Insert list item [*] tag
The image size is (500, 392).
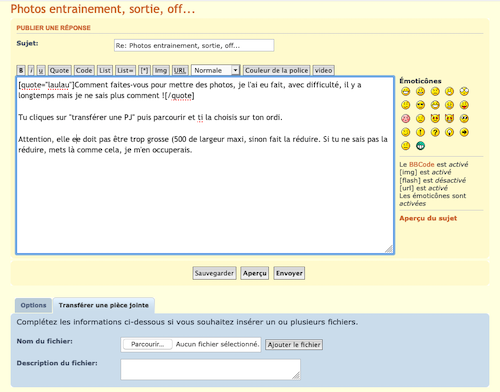(x=144, y=70)
